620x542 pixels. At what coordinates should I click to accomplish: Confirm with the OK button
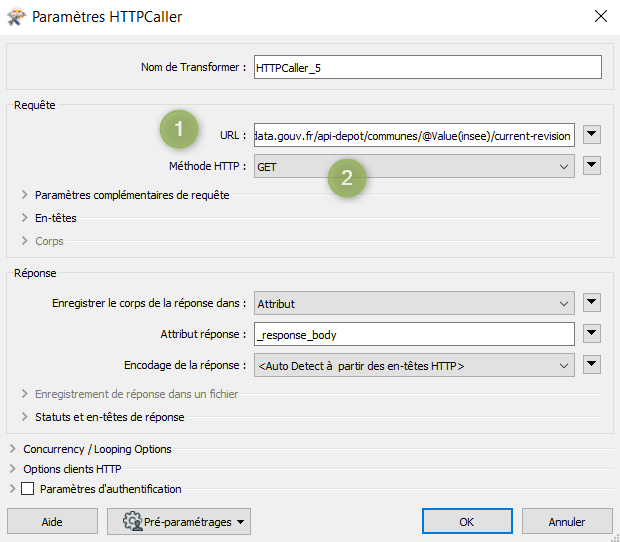click(x=467, y=521)
